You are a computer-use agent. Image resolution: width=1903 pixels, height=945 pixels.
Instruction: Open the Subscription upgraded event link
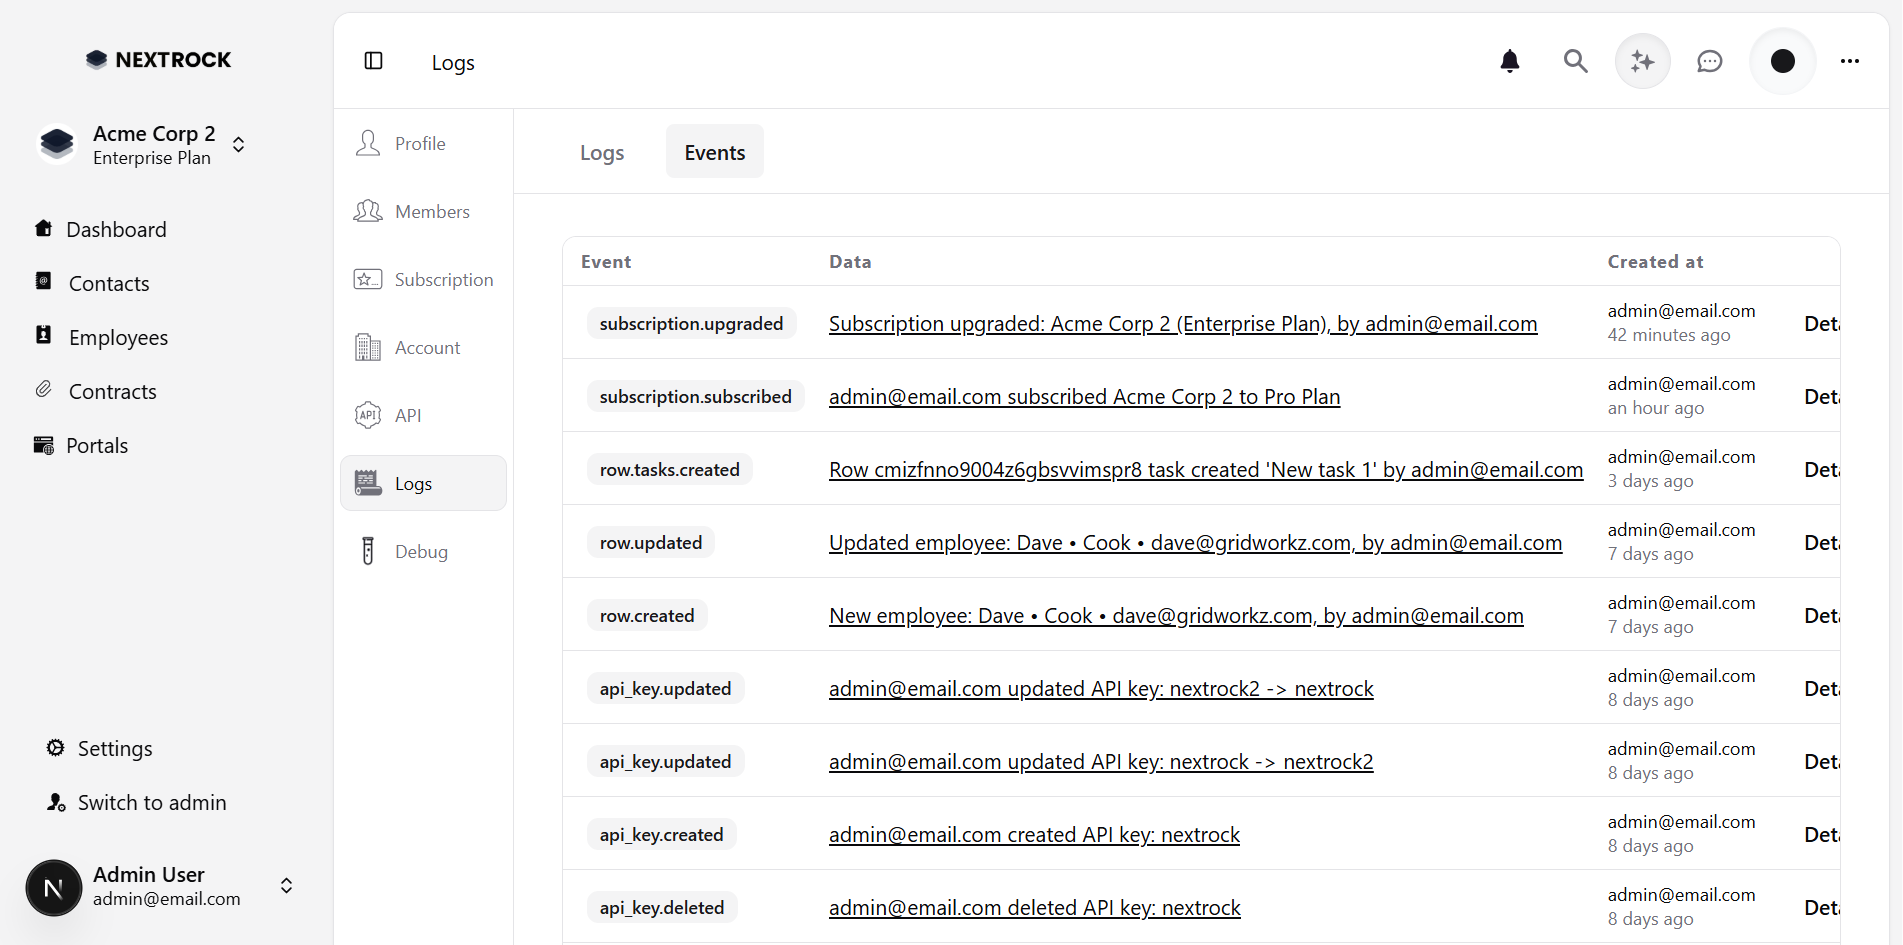pos(1182,324)
